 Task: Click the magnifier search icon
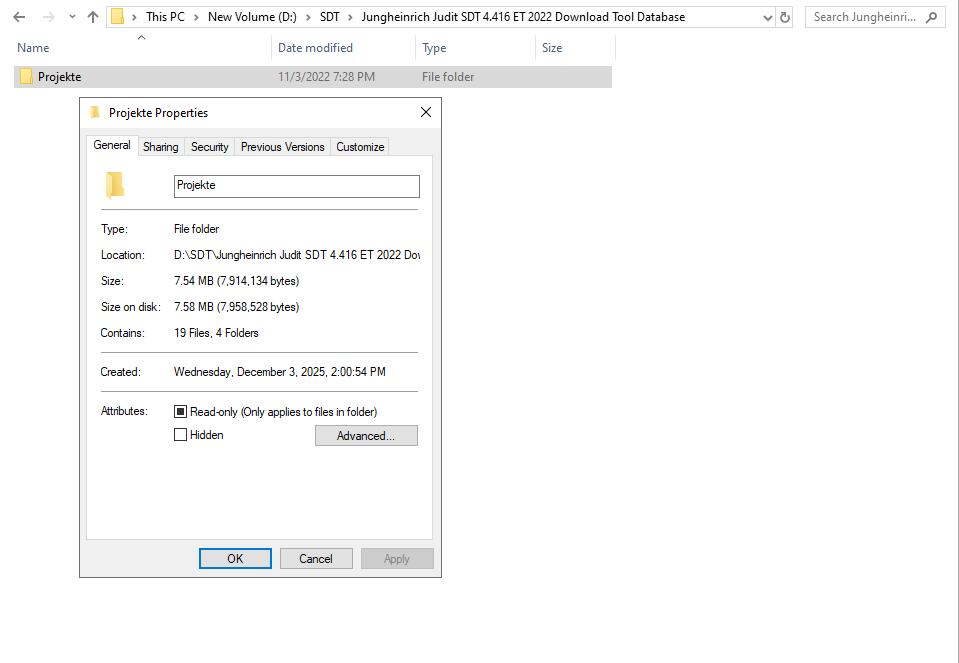pos(931,17)
